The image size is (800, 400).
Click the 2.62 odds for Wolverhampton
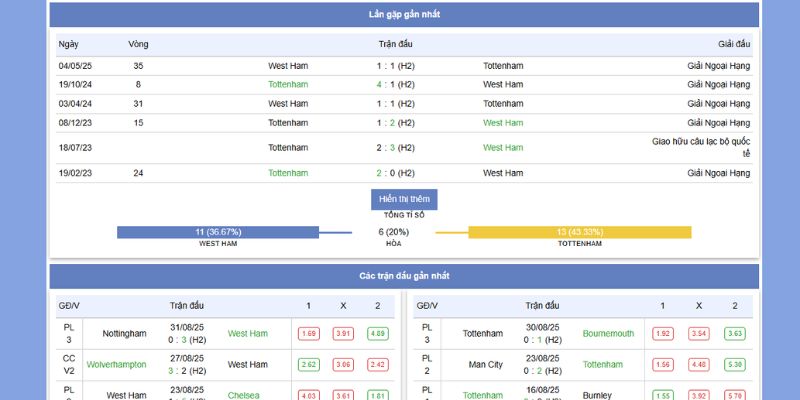click(309, 365)
